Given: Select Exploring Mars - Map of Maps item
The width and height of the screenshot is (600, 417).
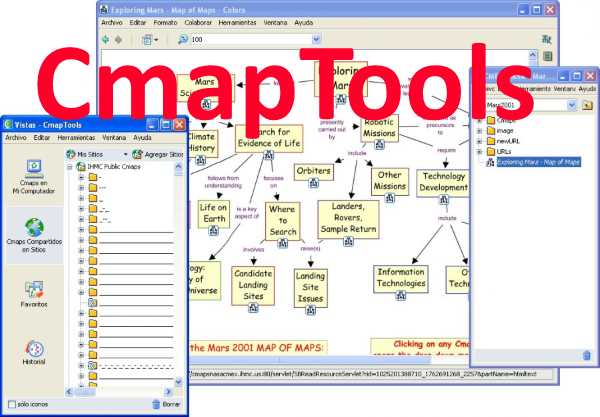Looking at the screenshot, I should (538, 162).
